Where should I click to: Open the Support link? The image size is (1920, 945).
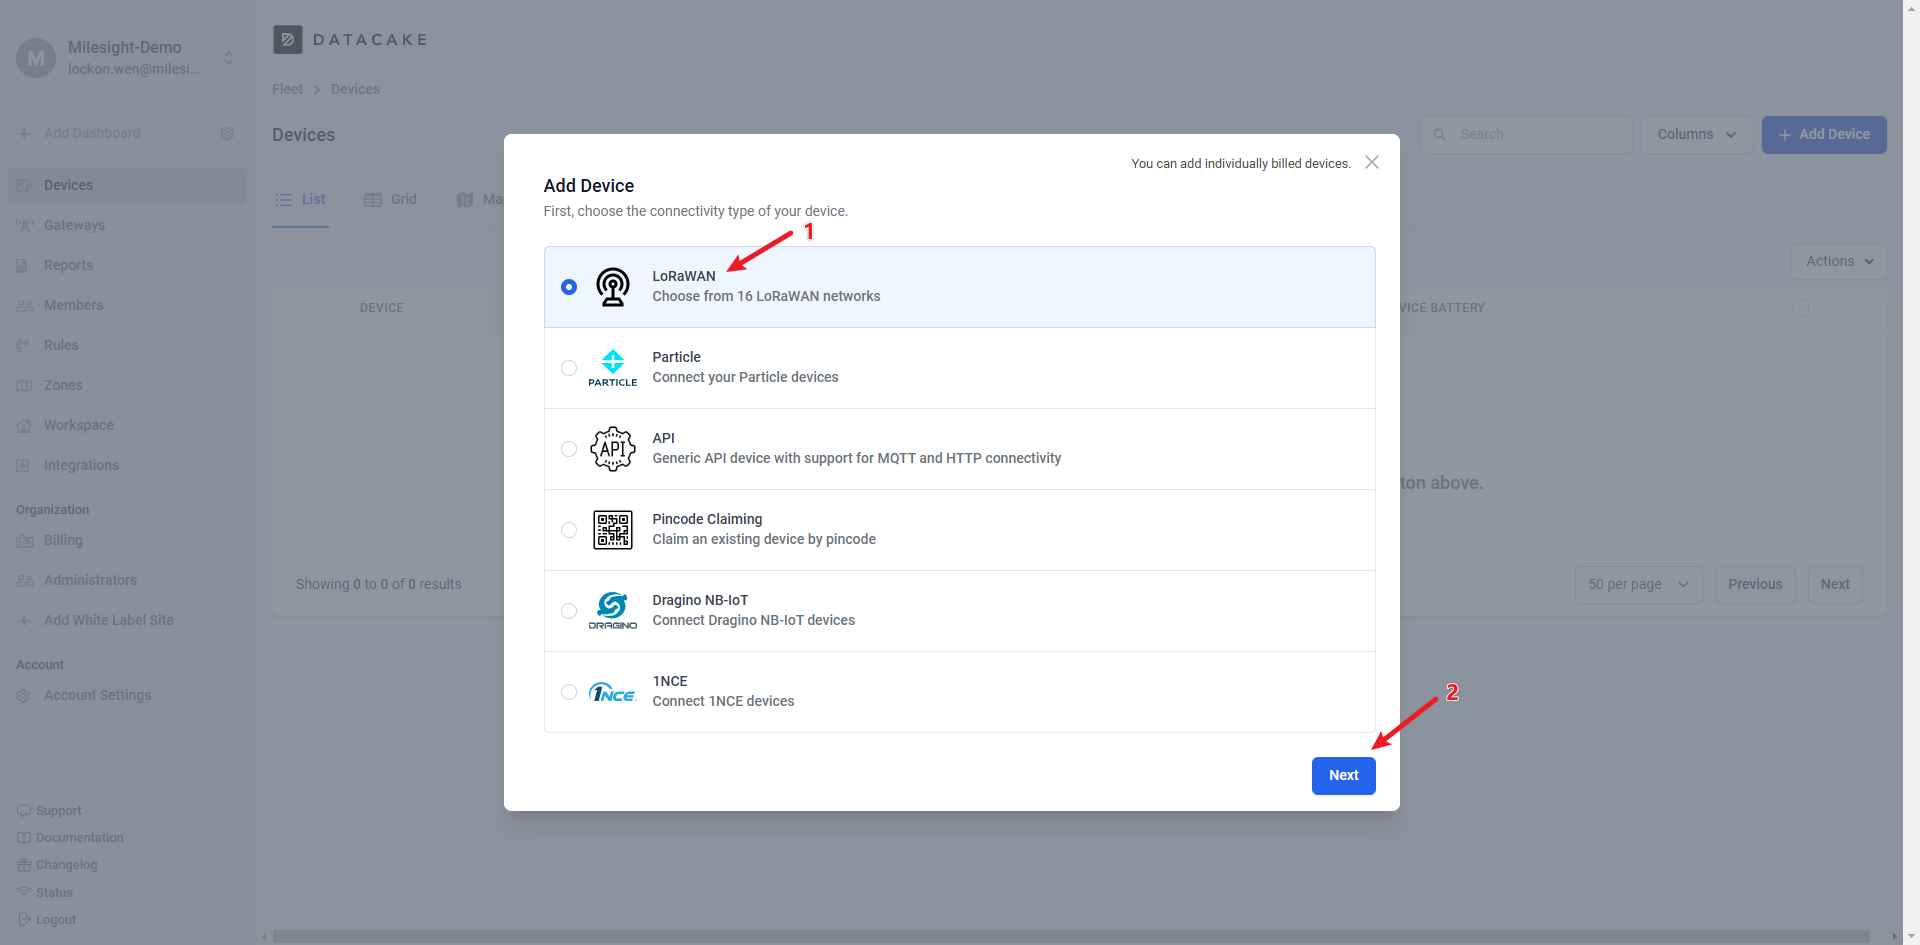pyautogui.click(x=49, y=811)
